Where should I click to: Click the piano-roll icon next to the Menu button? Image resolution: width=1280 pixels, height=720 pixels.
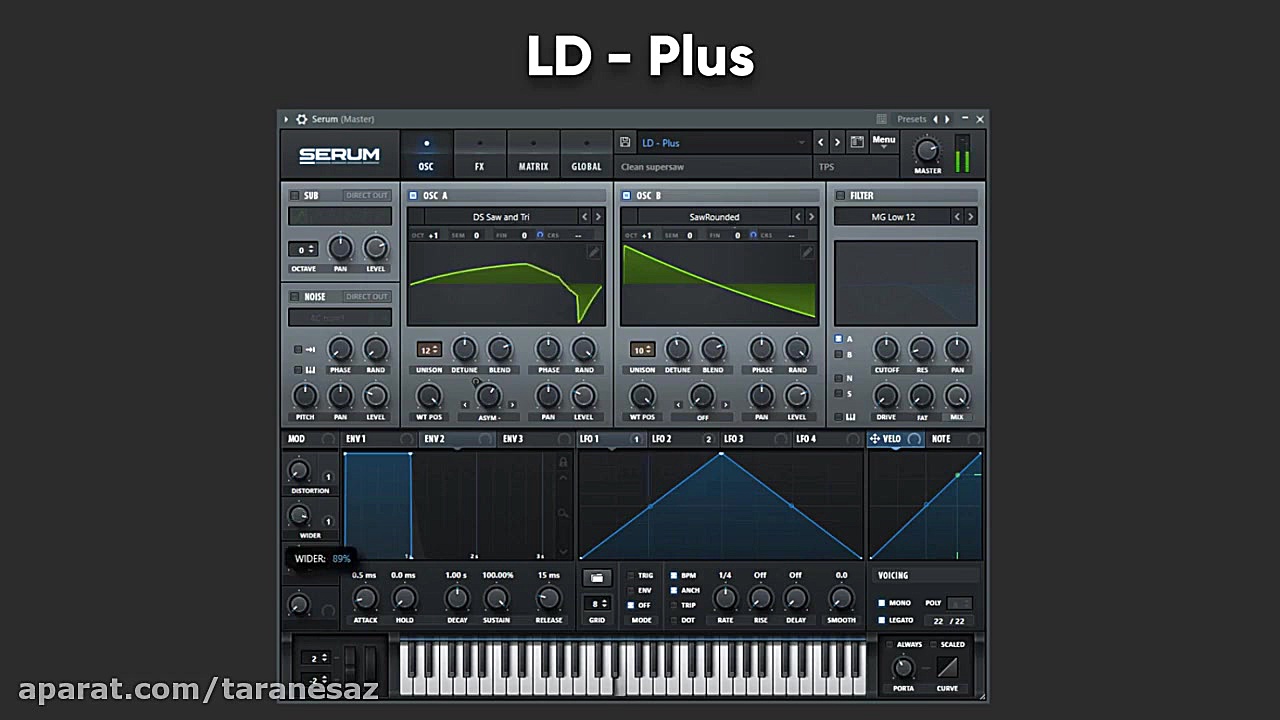(x=857, y=141)
